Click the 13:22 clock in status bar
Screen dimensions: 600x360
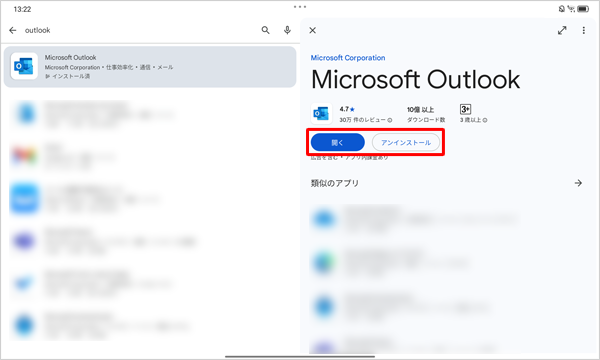(x=22, y=9)
